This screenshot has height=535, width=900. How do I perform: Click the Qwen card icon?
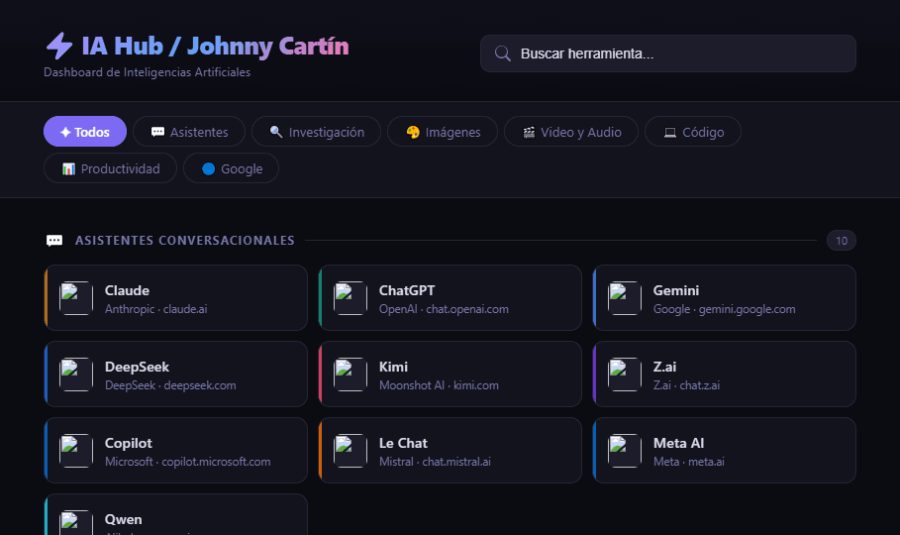coord(76,522)
